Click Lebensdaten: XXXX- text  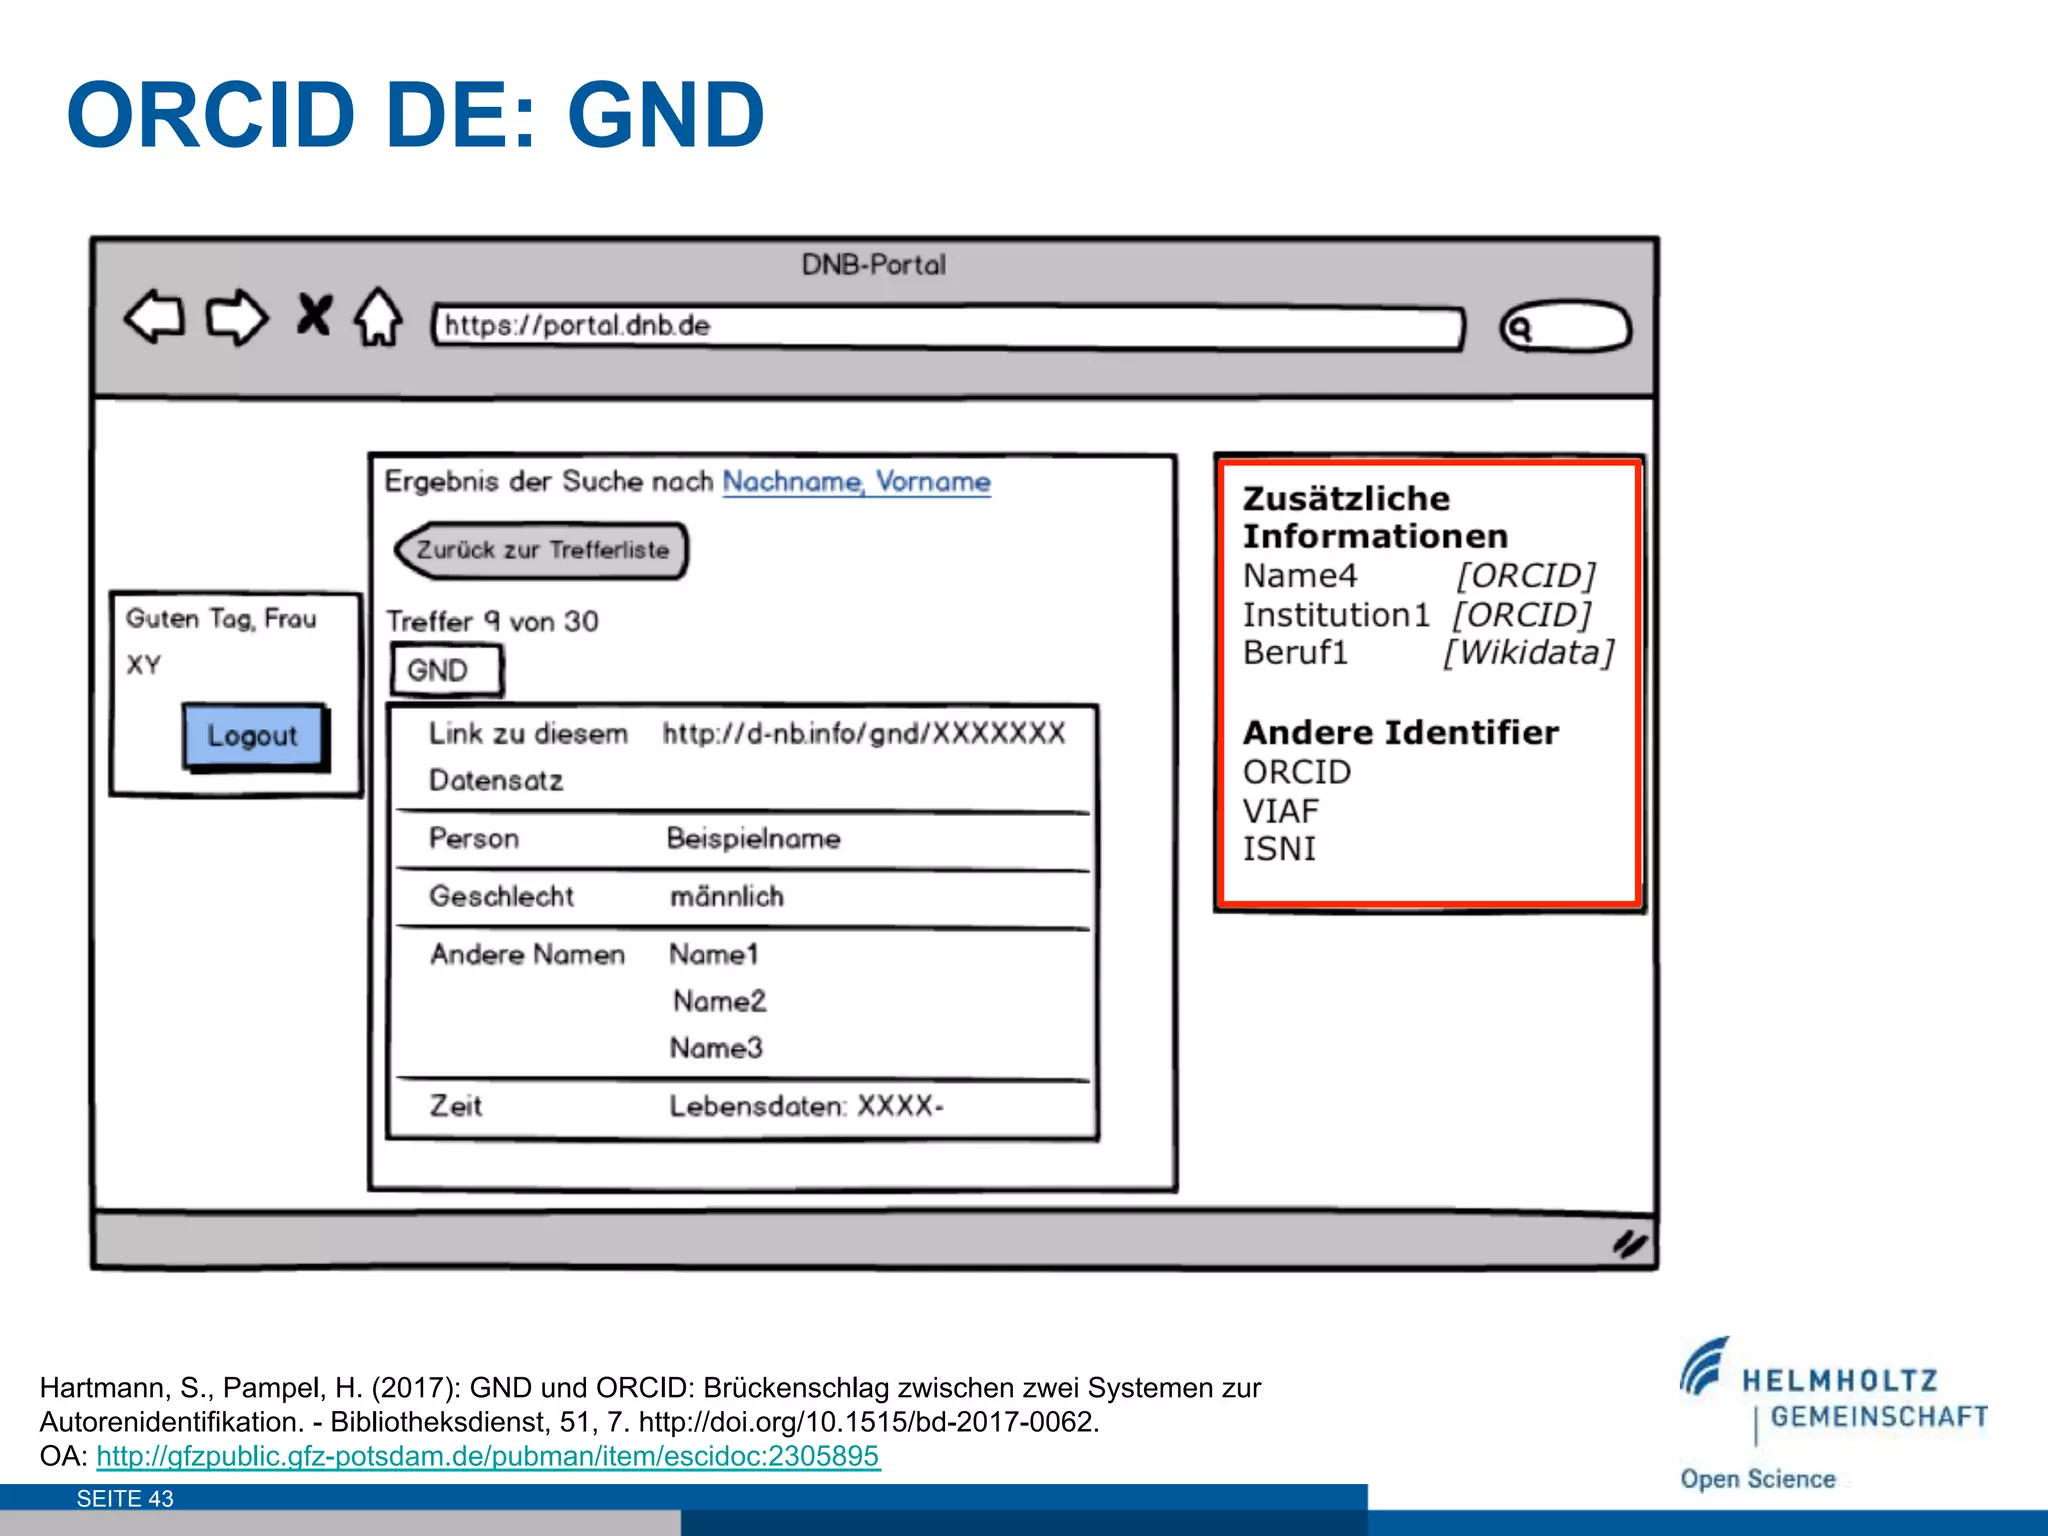[806, 1106]
